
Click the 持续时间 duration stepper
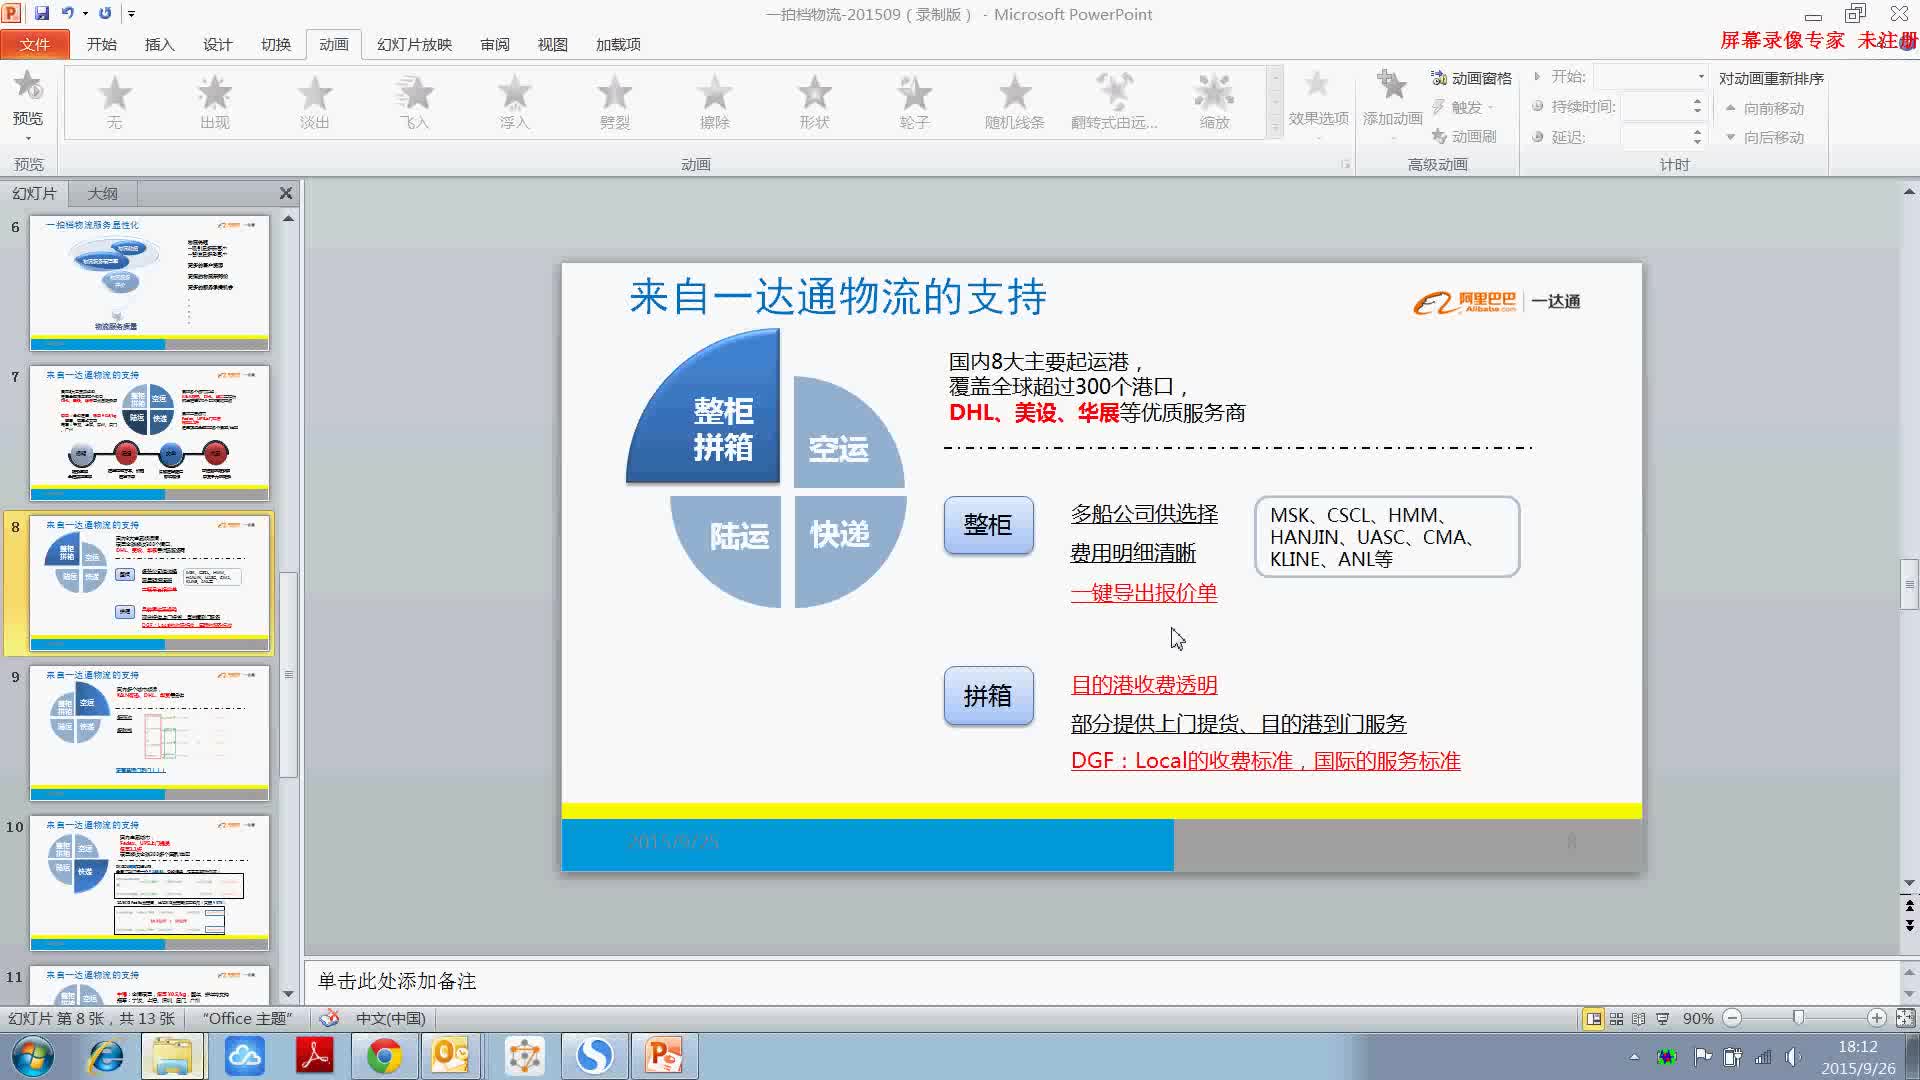tap(1697, 106)
